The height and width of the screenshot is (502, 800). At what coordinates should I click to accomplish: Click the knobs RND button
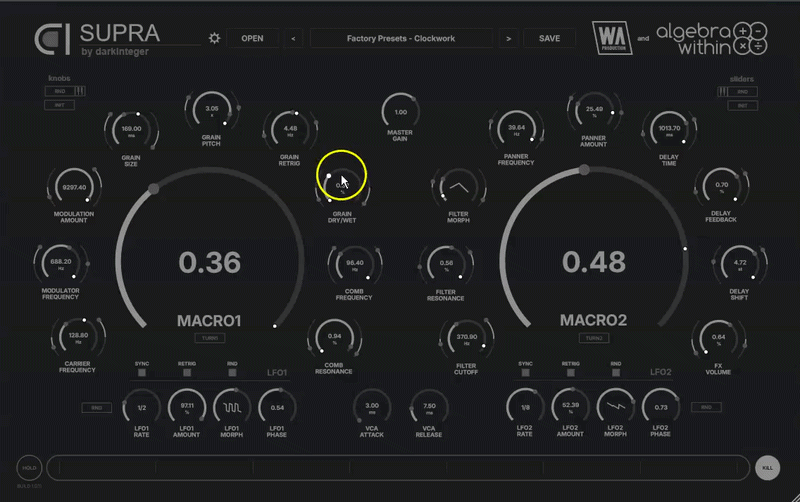coord(60,91)
